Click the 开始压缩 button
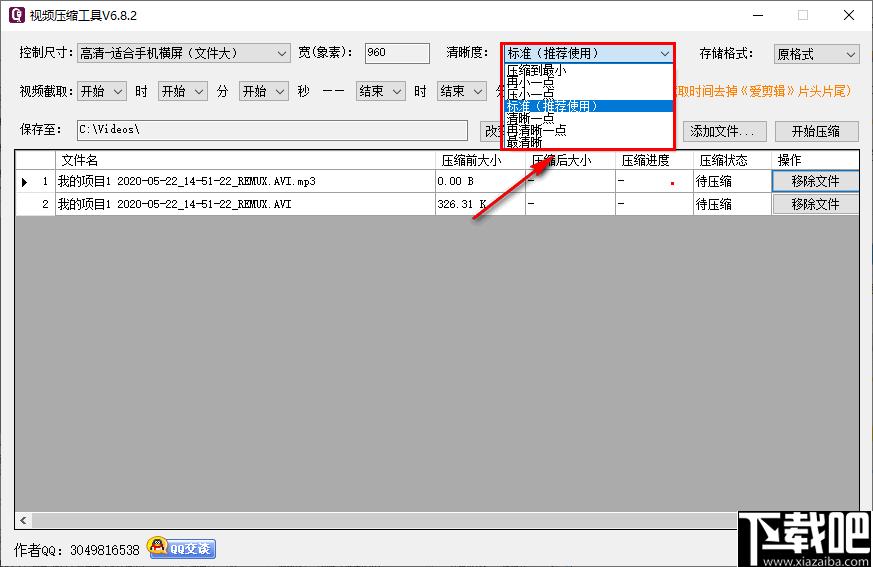This screenshot has height=567, width=873. coord(816,131)
